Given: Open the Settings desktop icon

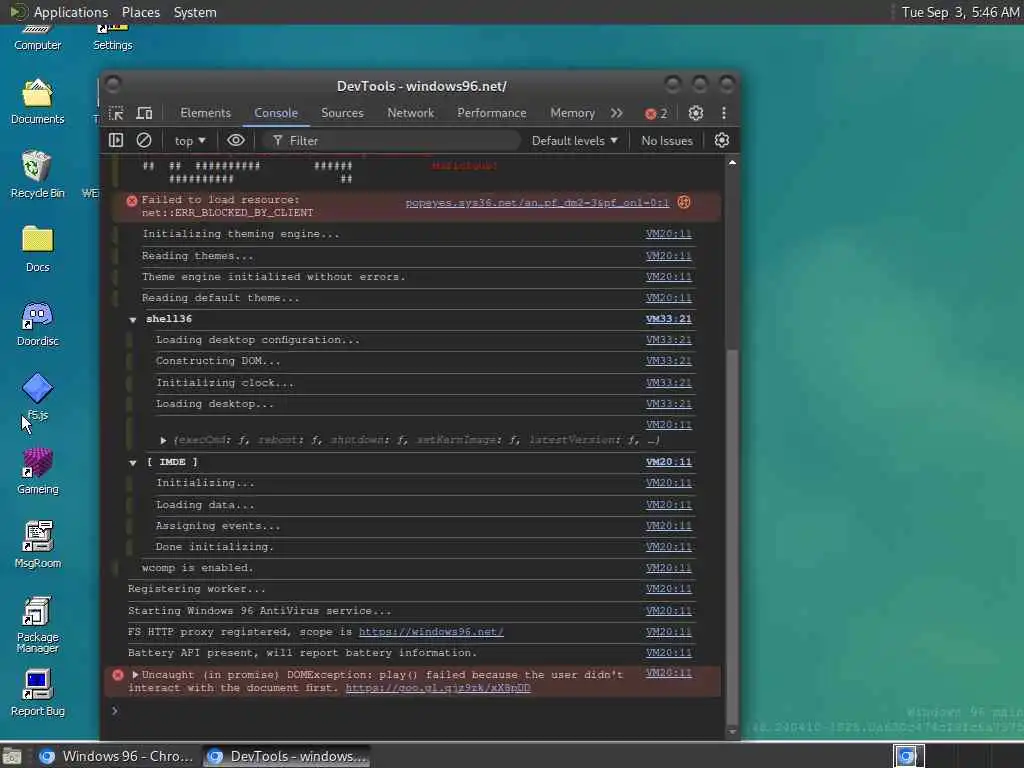Looking at the screenshot, I should (x=112, y=38).
